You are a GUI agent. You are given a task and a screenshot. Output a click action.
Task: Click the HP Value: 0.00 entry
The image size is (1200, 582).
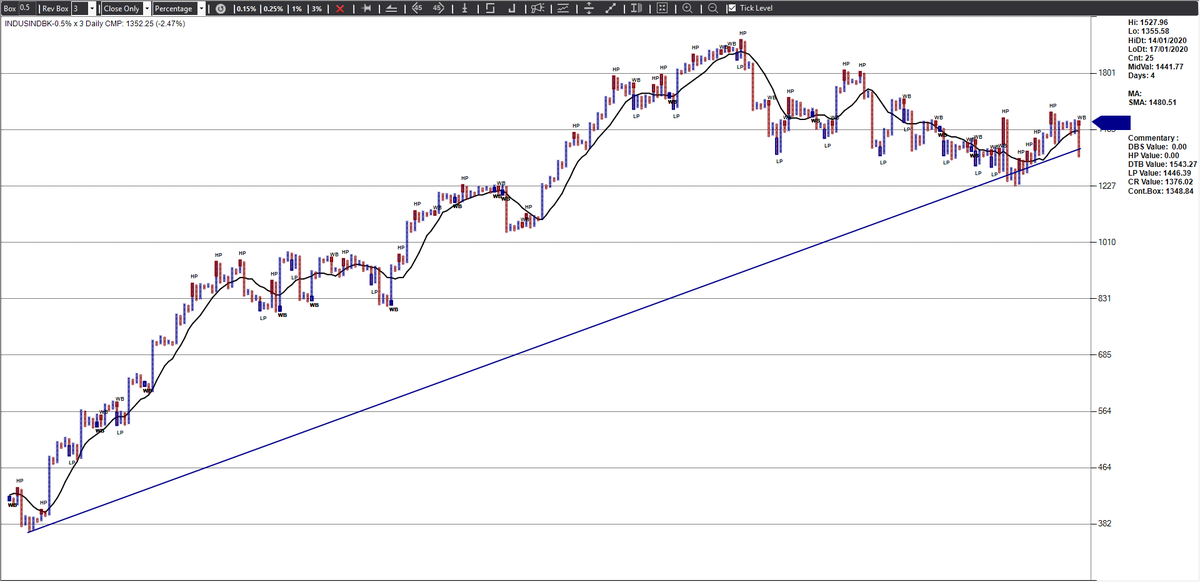1153,155
